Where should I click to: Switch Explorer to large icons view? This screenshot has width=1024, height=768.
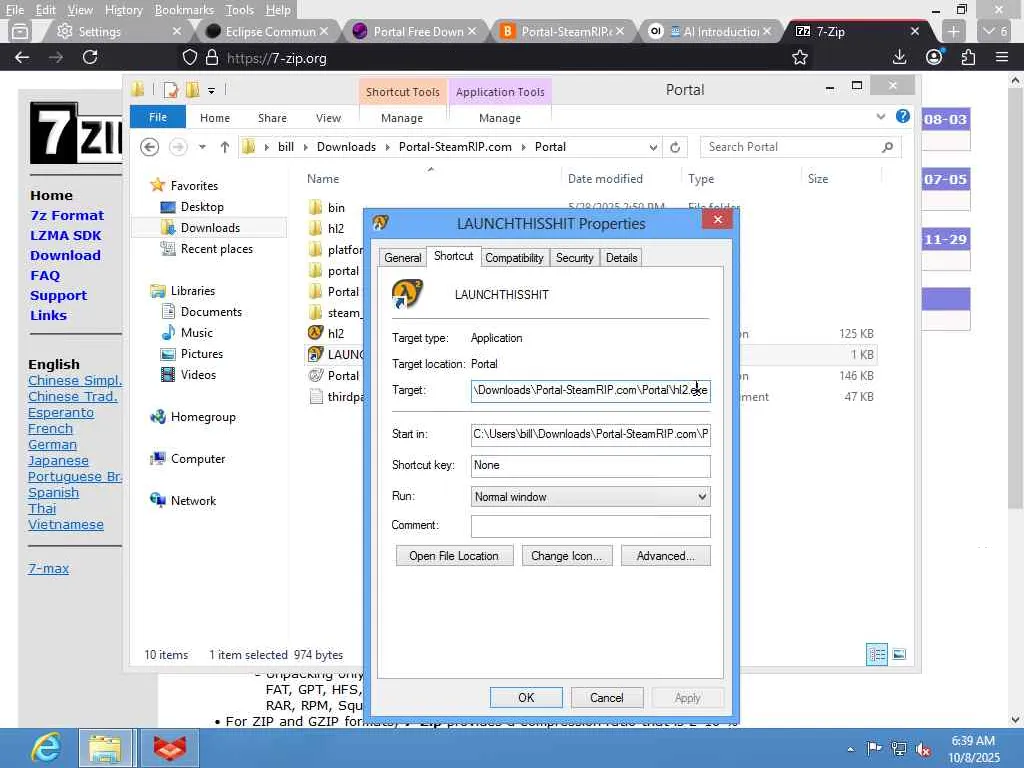coord(899,654)
